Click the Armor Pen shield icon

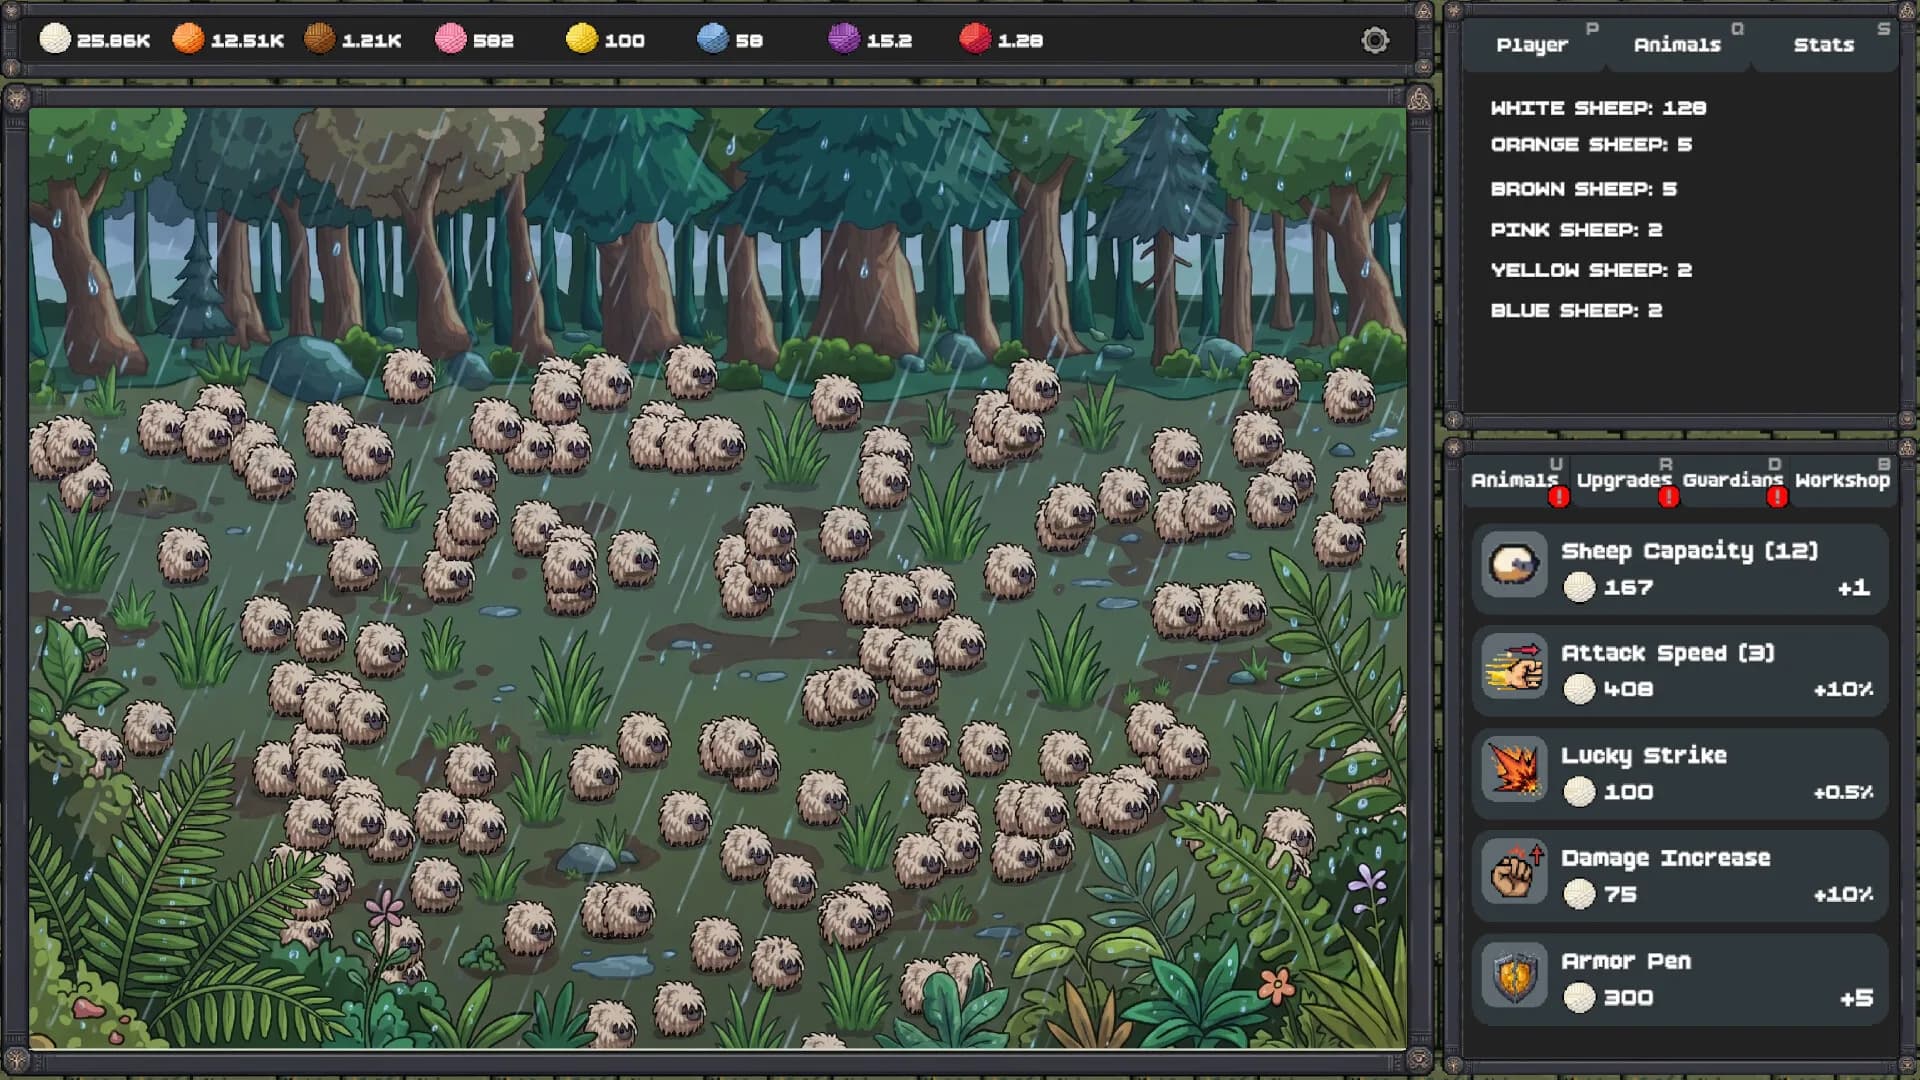[1514, 976]
